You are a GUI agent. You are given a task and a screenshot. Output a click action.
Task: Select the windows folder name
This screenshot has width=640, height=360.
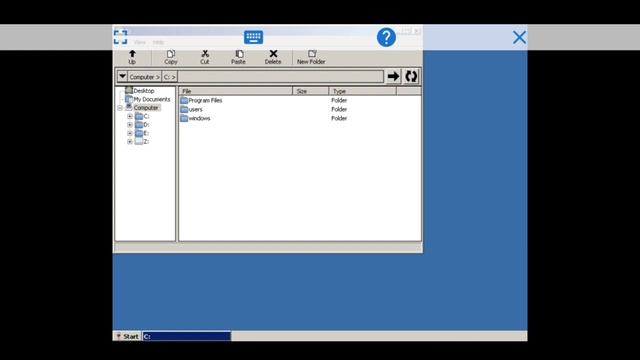199,118
